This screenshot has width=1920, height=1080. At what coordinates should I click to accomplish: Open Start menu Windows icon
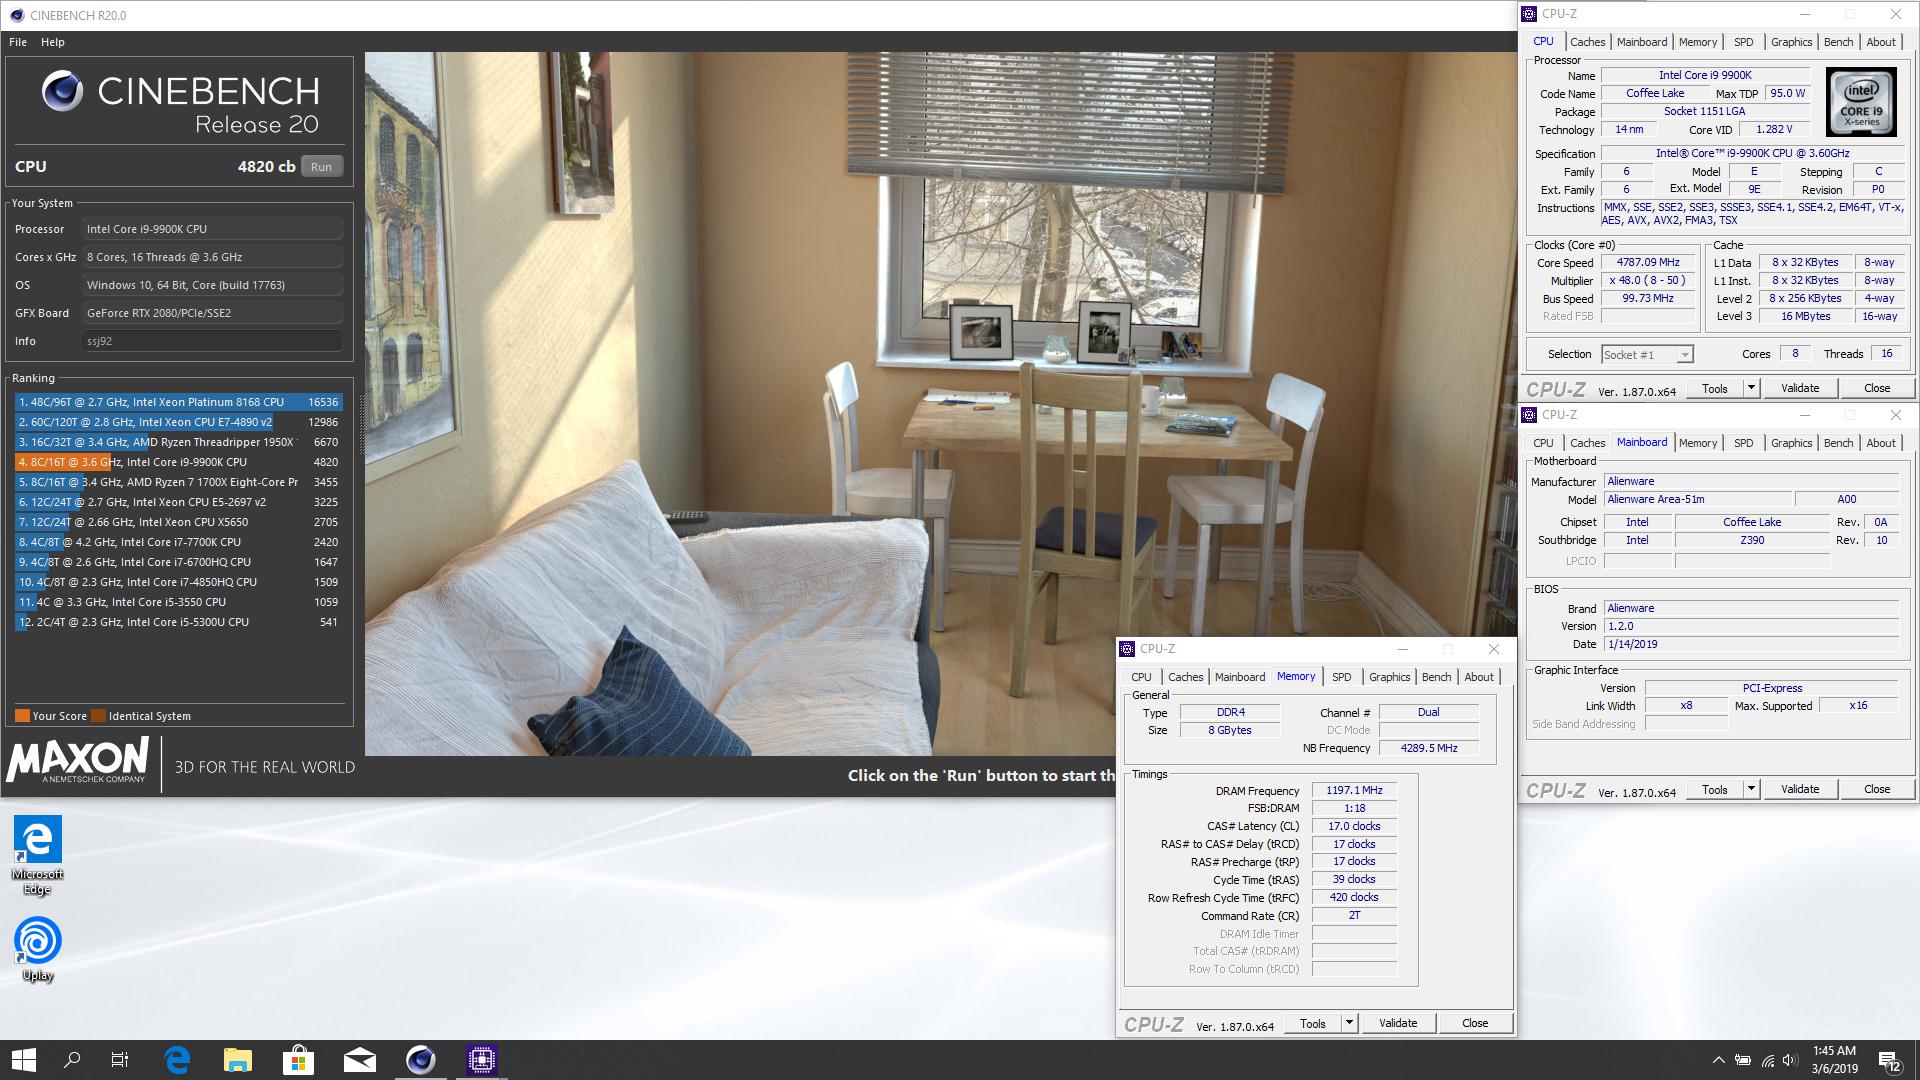24,1060
